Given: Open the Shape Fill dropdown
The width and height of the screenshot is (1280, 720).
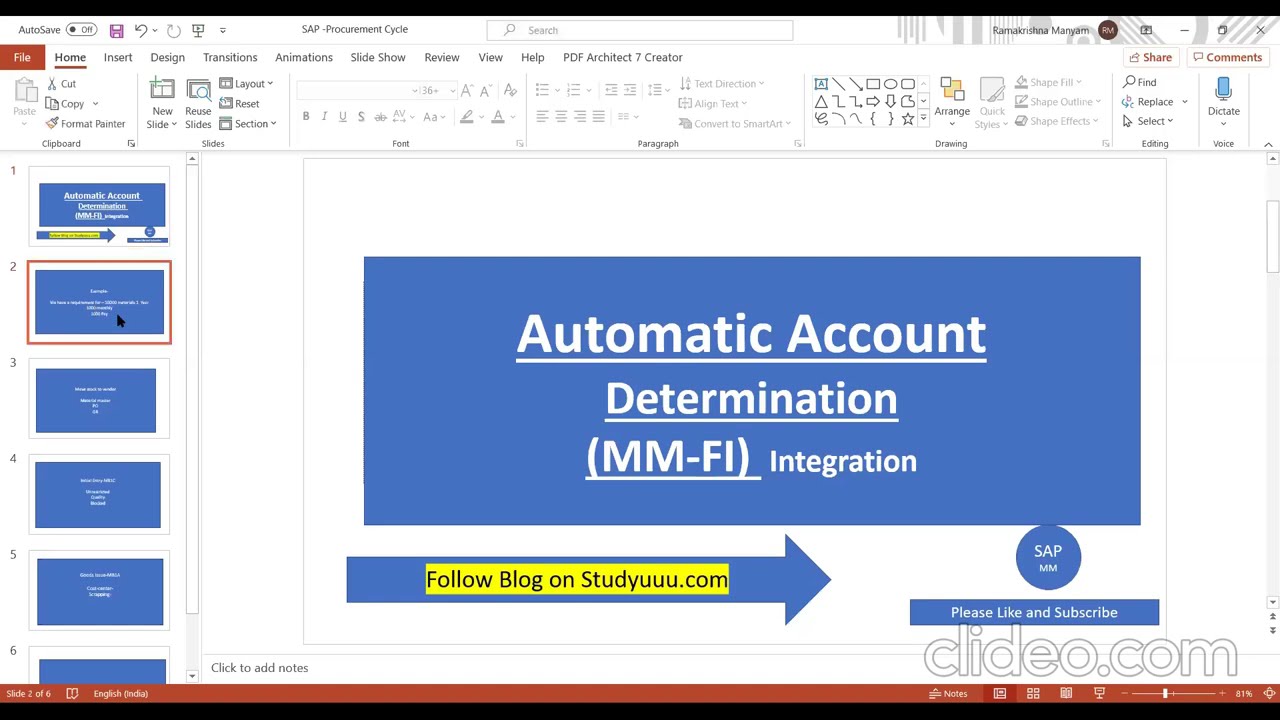Looking at the screenshot, I should click(1048, 83).
